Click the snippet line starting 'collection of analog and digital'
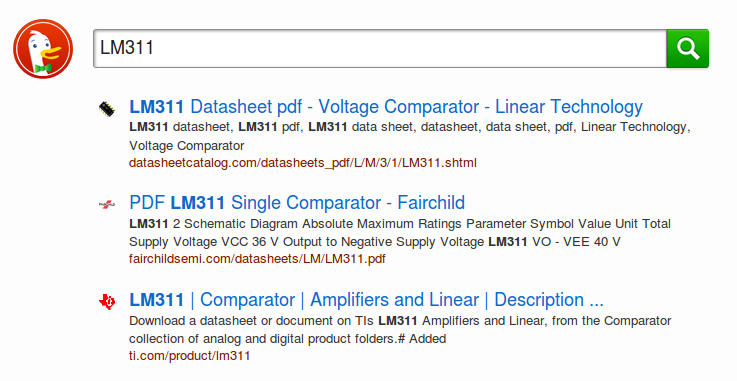This screenshot has width=737, height=381. click(x=287, y=339)
